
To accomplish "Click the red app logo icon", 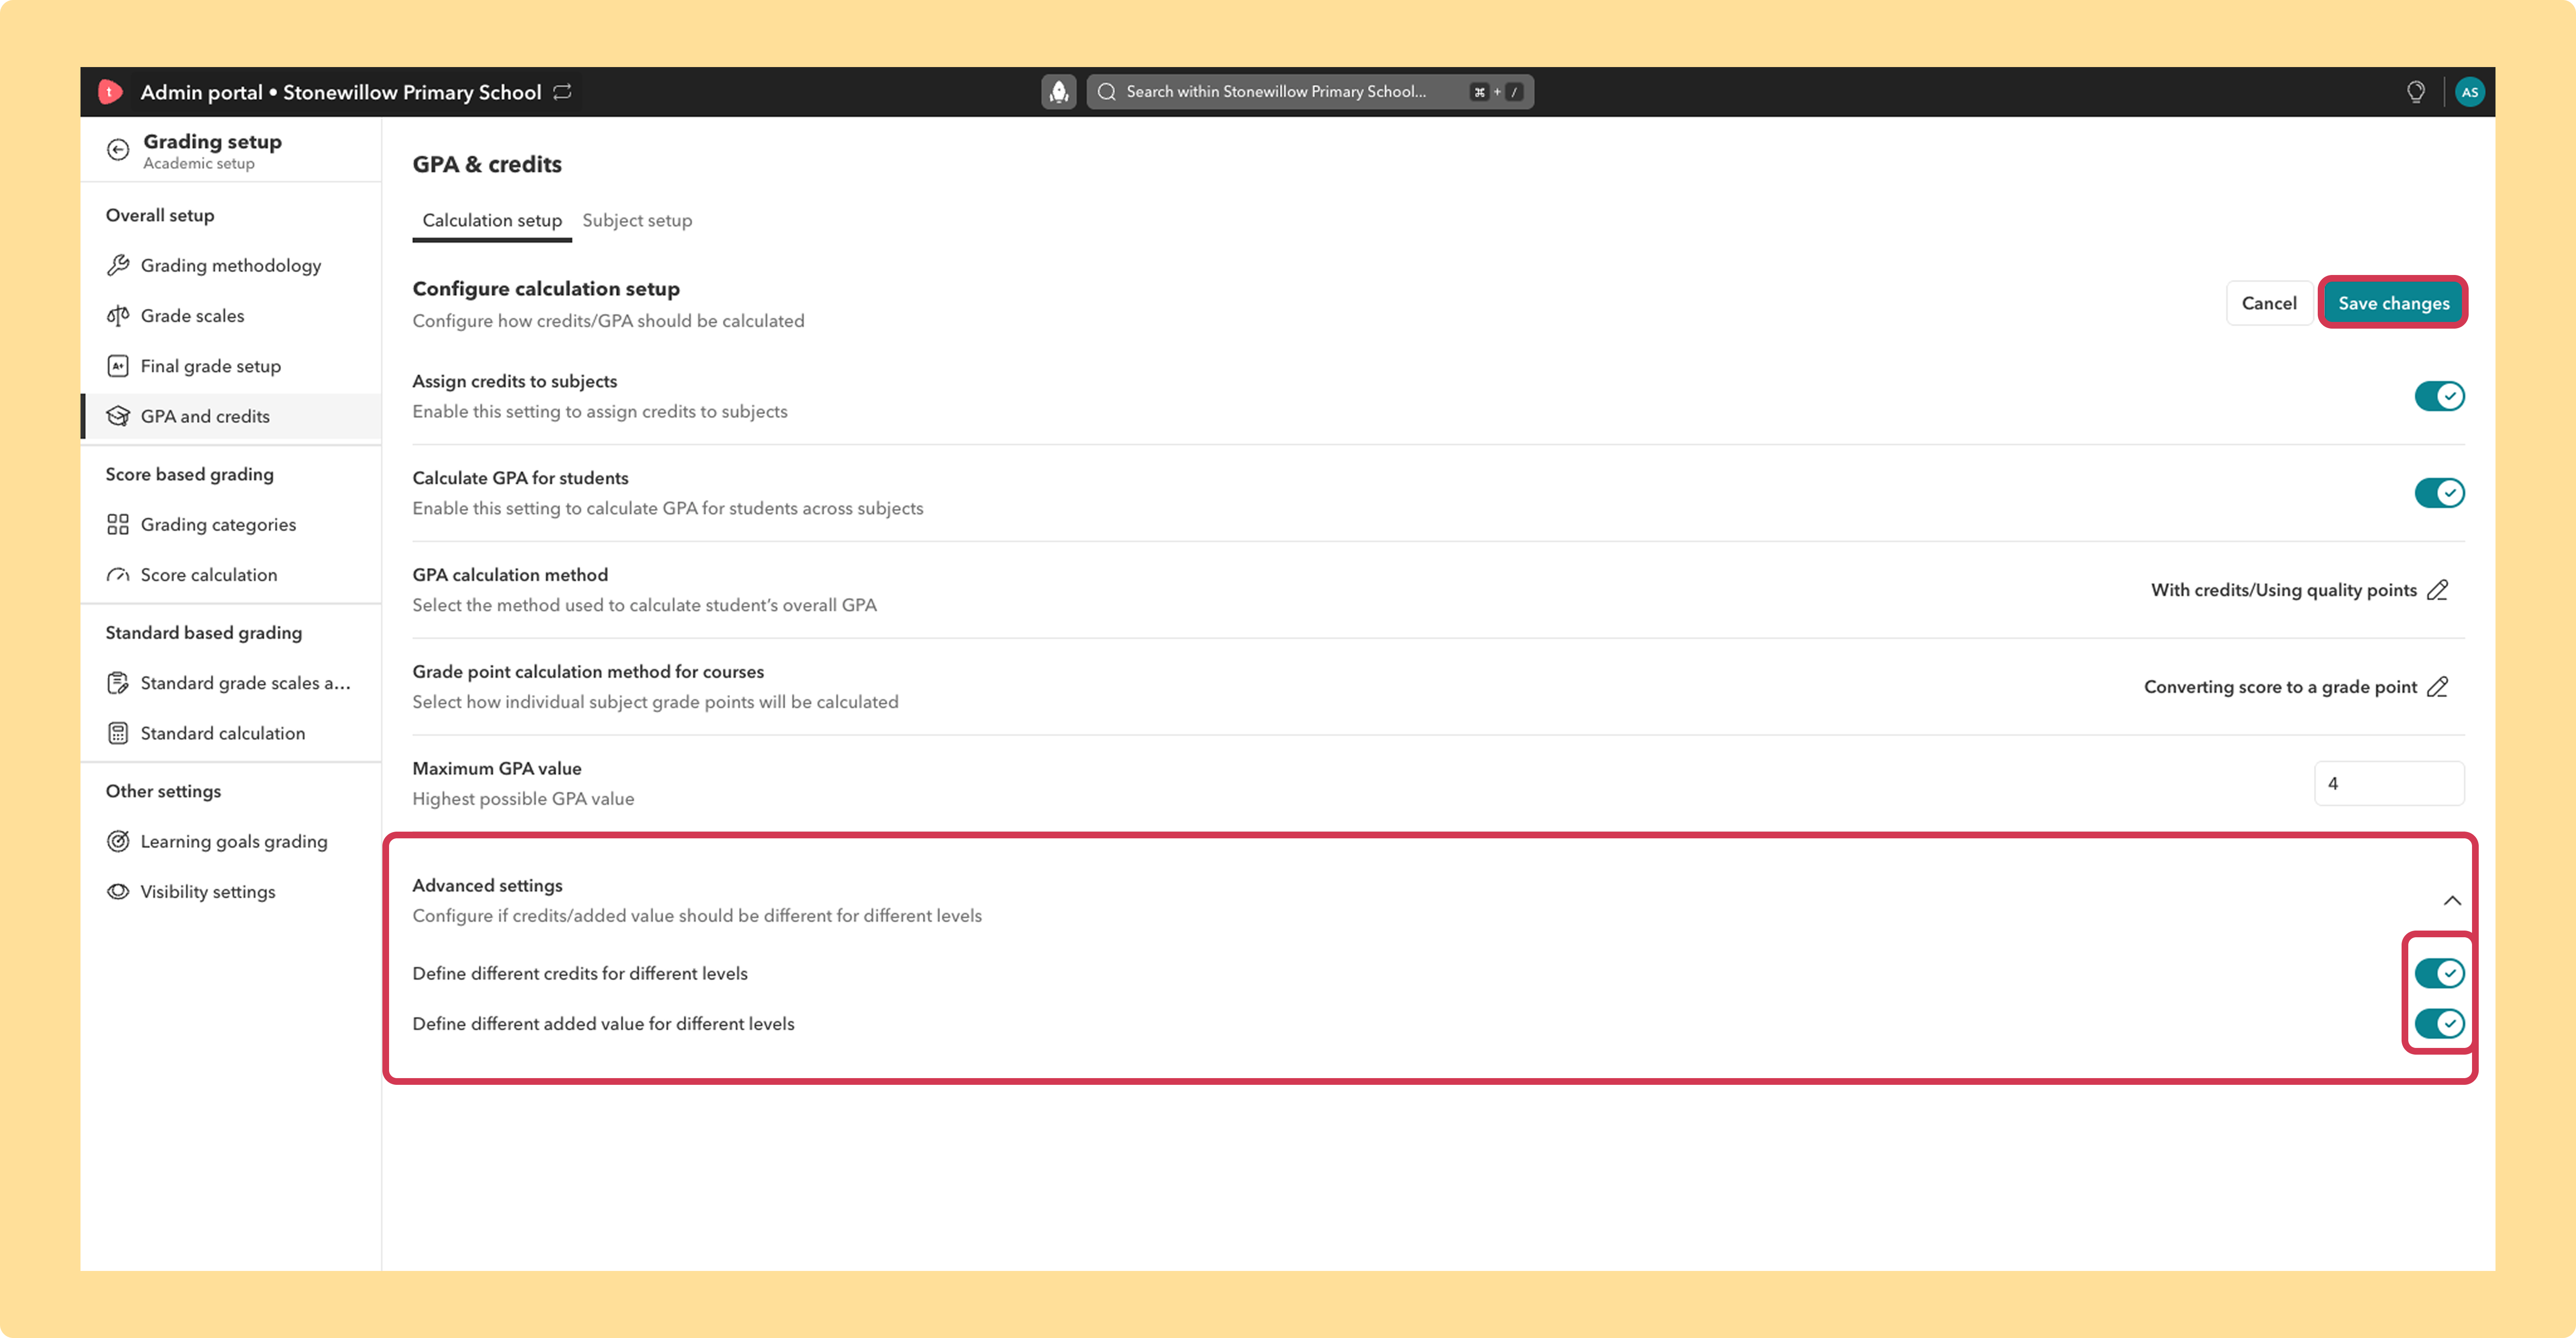I will [x=110, y=92].
